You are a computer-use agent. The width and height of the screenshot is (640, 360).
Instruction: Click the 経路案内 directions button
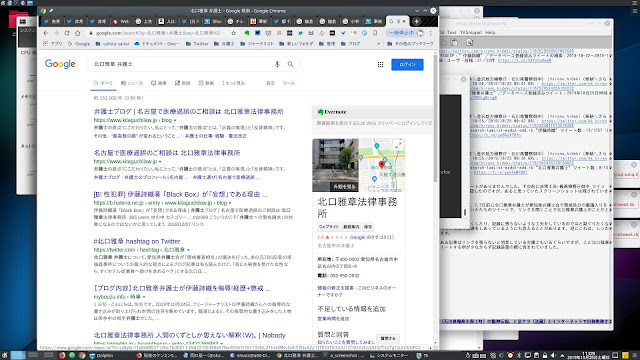point(351,227)
